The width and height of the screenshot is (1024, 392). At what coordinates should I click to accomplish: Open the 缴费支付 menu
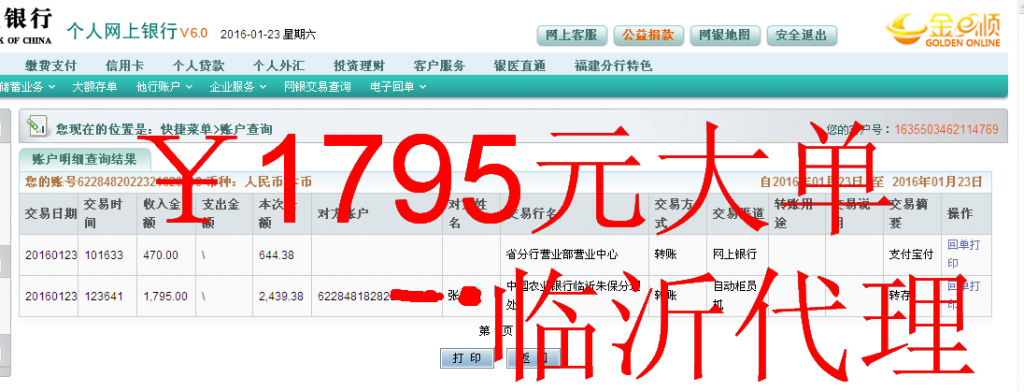tap(51, 65)
